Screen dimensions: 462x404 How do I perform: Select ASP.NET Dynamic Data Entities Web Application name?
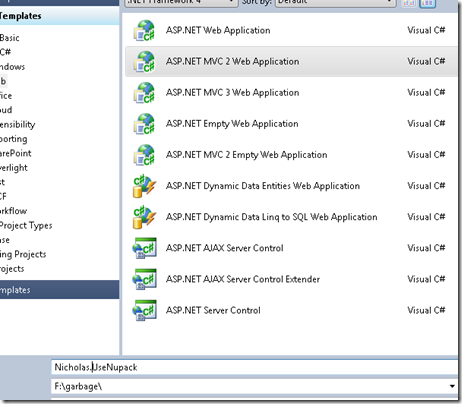point(263,186)
